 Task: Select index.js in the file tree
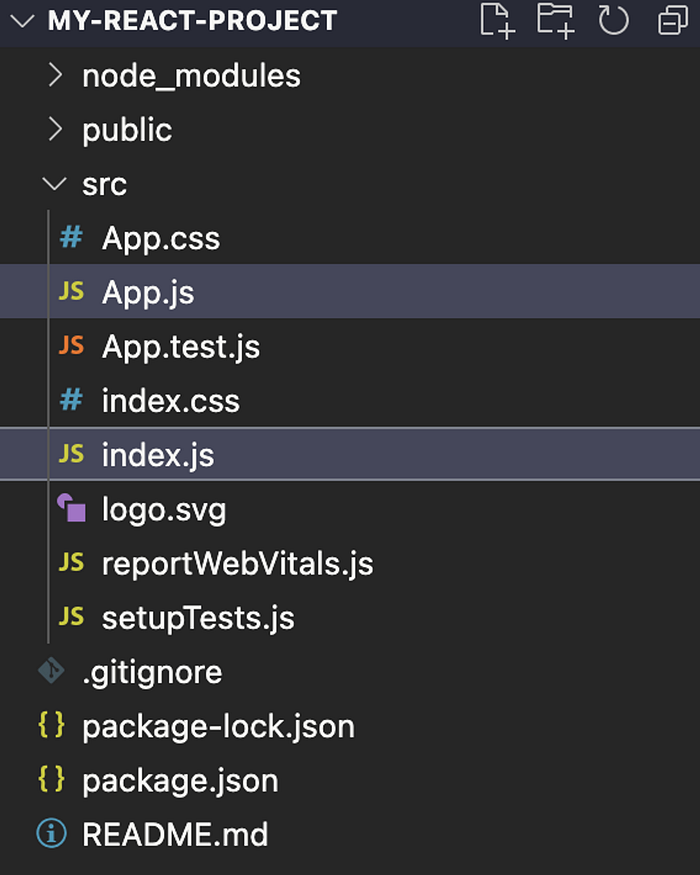pyautogui.click(x=158, y=455)
